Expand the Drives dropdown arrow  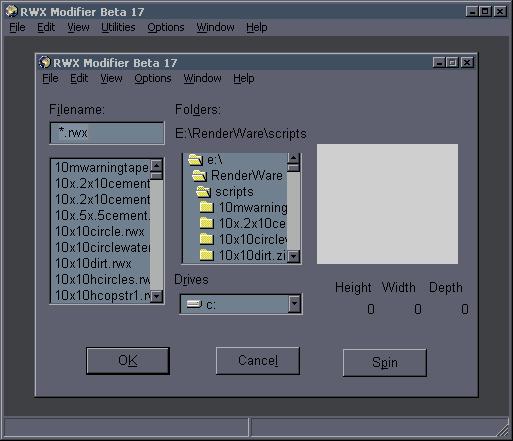point(294,304)
